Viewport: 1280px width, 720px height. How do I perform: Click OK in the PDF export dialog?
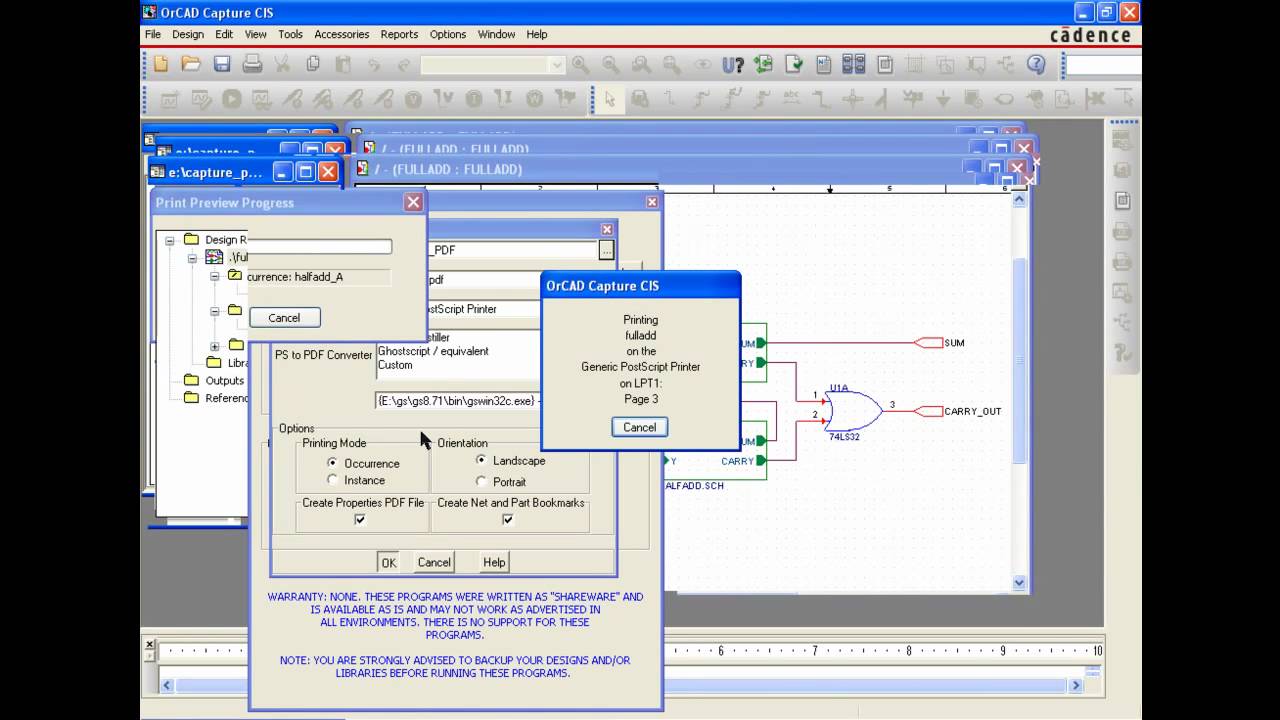coord(389,562)
